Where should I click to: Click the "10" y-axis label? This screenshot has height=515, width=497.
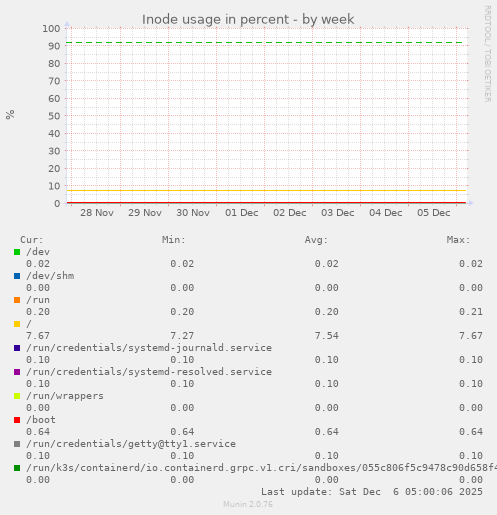click(x=54, y=186)
